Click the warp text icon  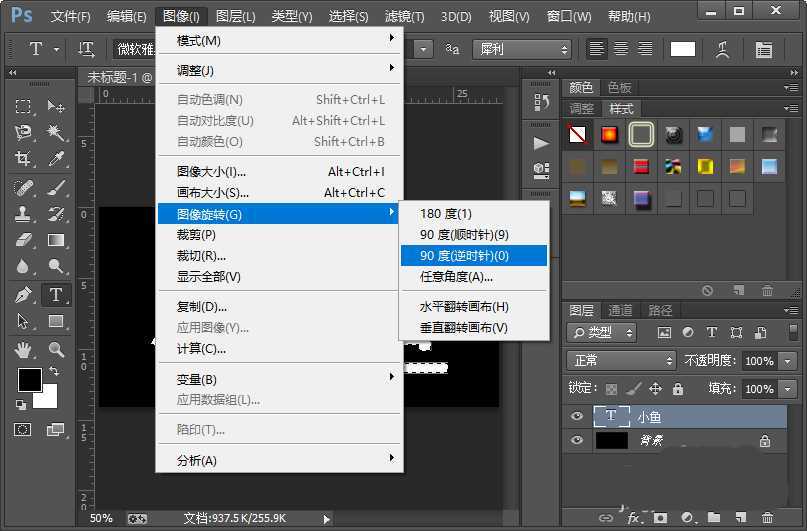[x=724, y=49]
